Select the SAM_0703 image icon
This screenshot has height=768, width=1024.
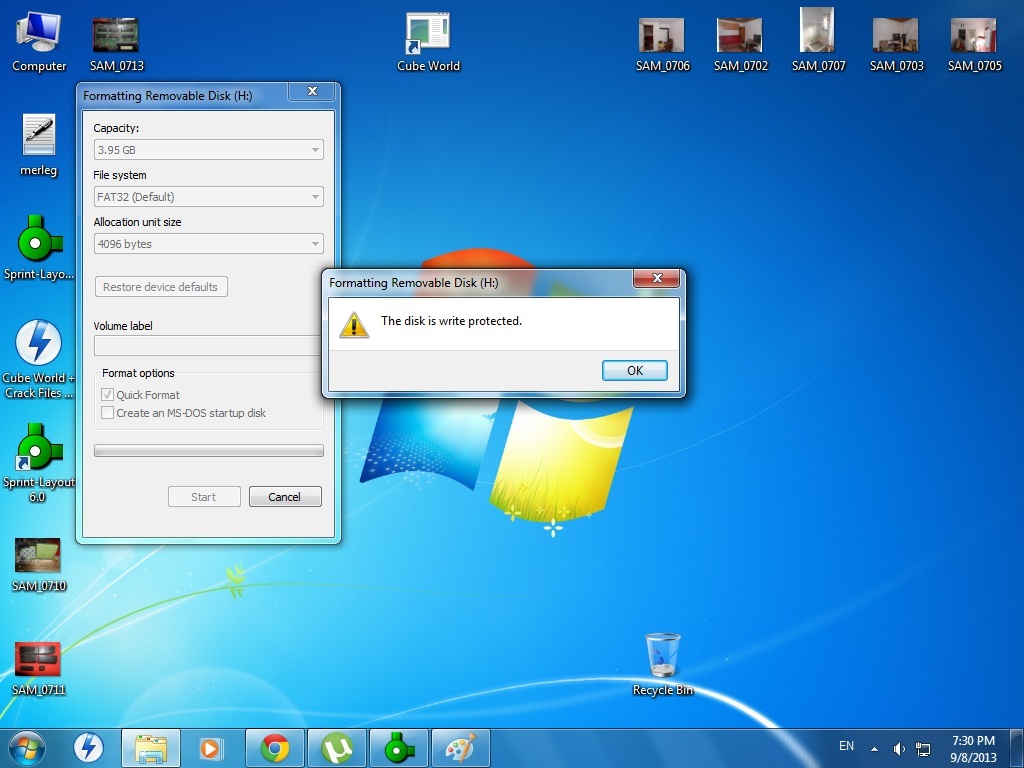click(896, 44)
